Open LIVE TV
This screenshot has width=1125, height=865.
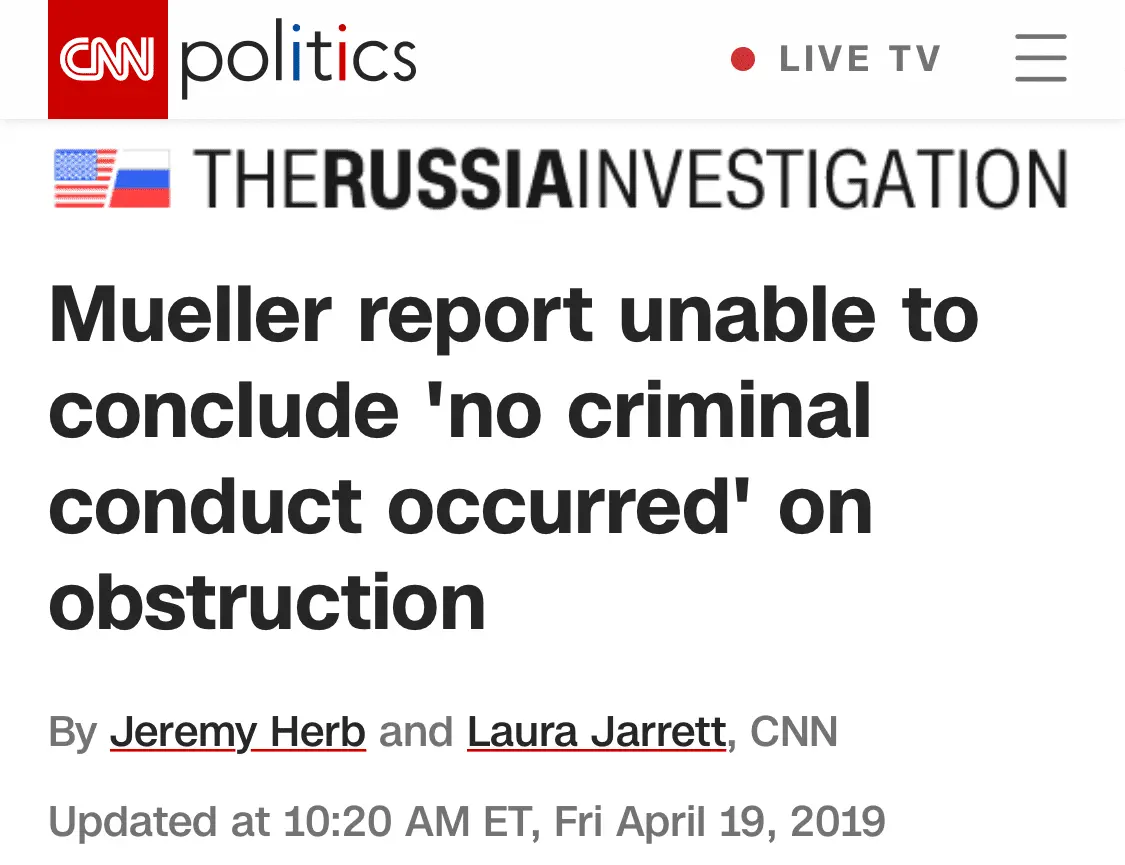[860, 60]
